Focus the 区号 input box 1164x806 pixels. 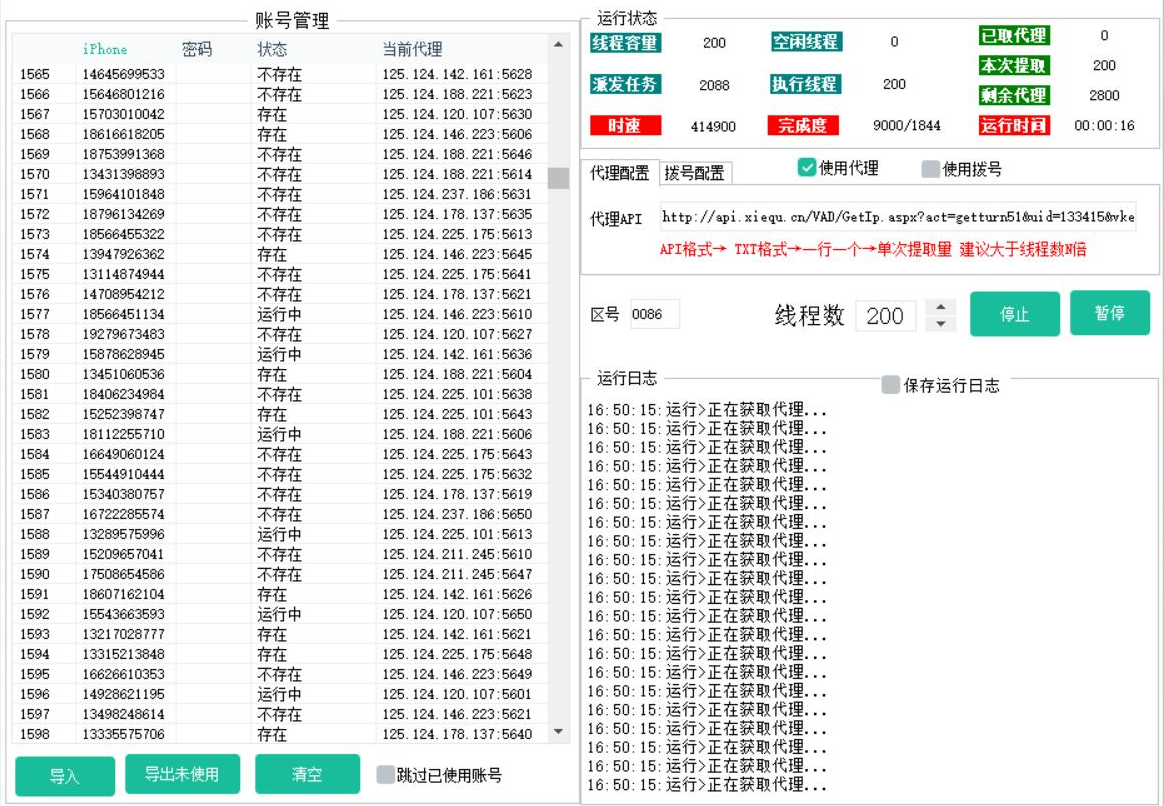654,314
